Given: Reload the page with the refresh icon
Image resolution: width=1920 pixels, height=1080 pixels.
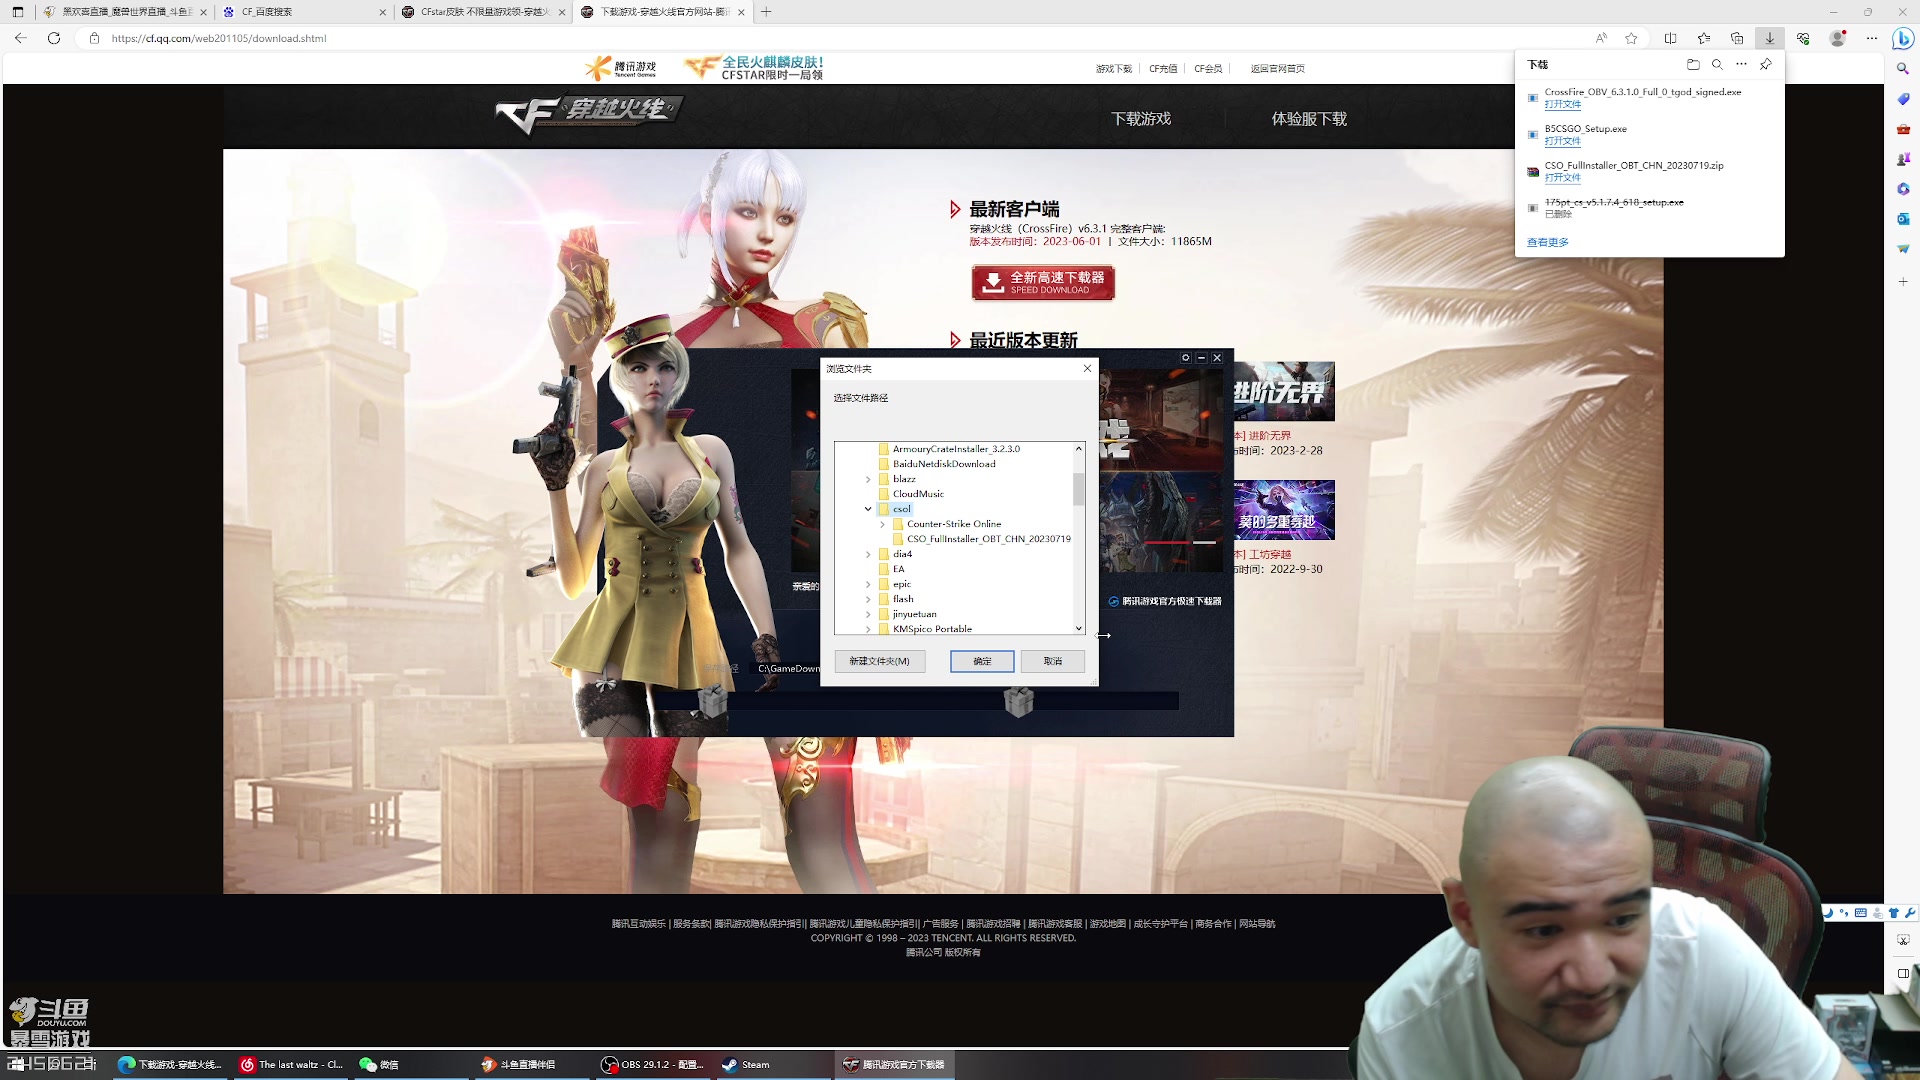Looking at the screenshot, I should [x=54, y=38].
